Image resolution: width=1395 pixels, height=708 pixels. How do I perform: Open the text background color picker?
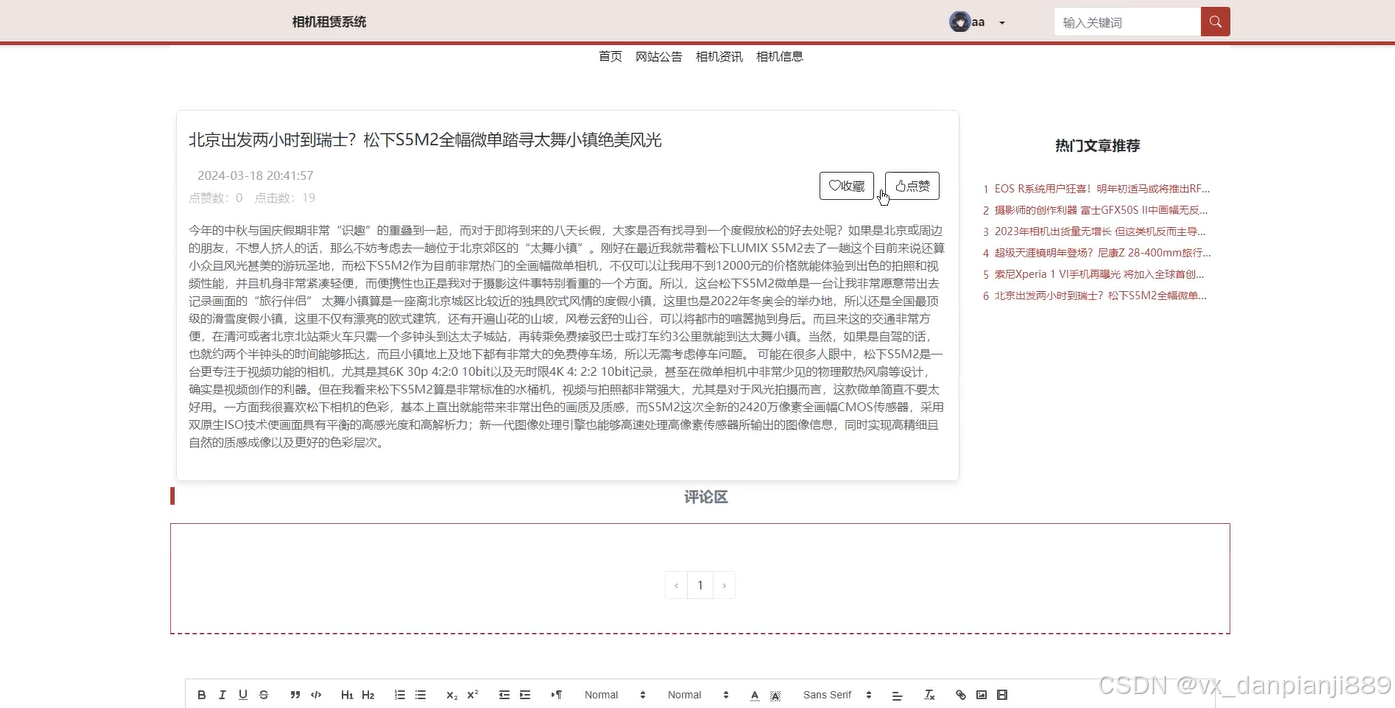[x=775, y=695]
